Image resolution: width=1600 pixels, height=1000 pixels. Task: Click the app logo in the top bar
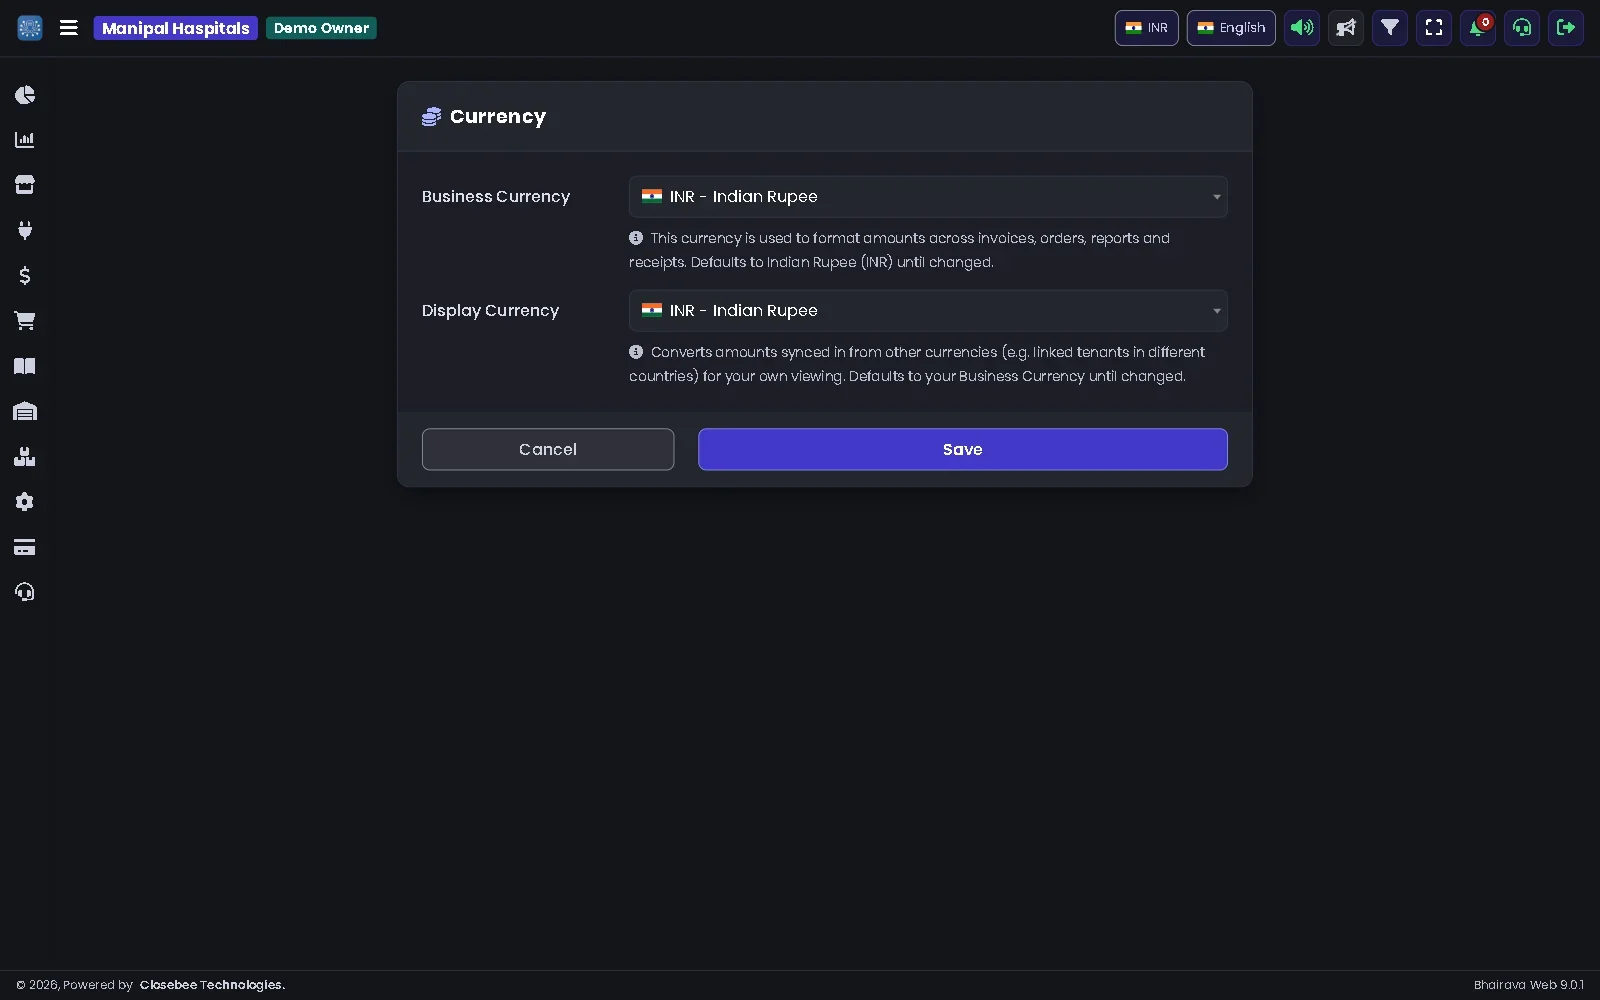(30, 28)
